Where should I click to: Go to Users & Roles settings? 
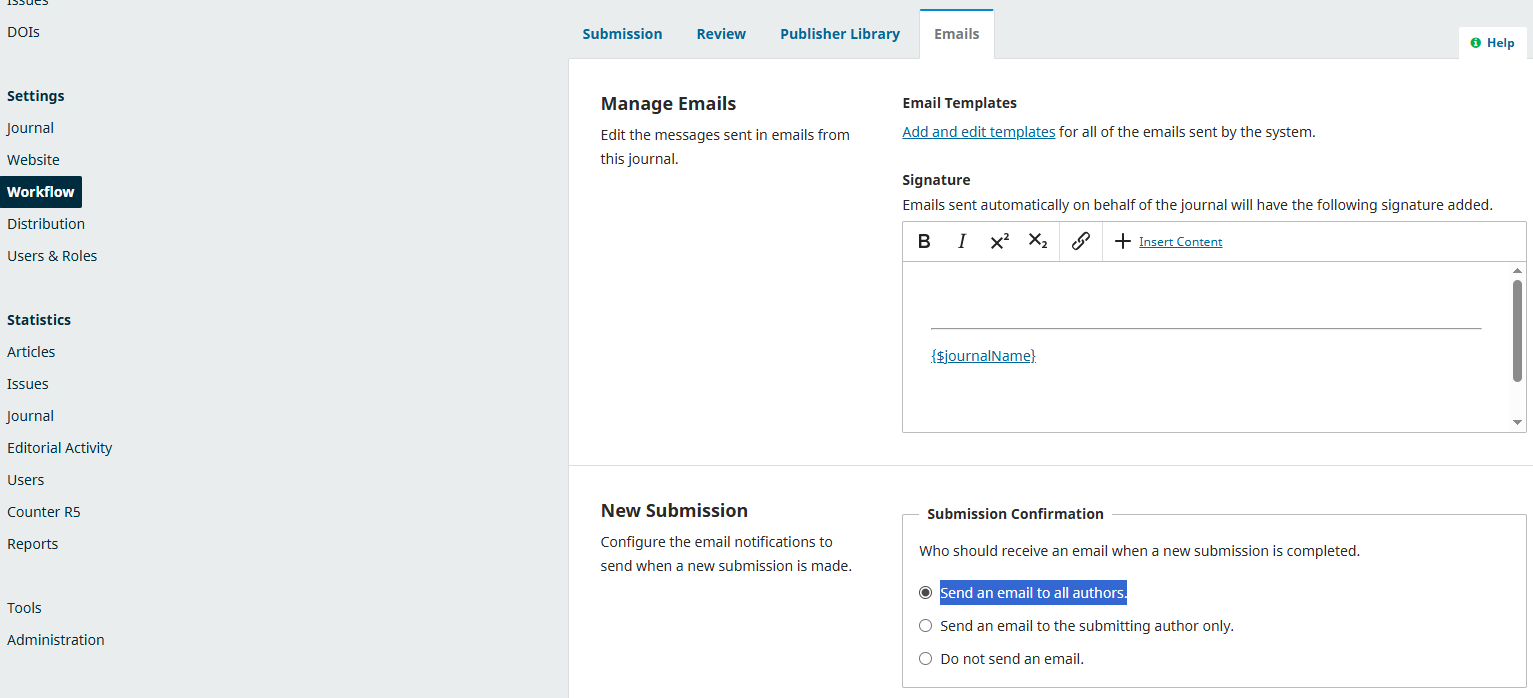click(52, 256)
